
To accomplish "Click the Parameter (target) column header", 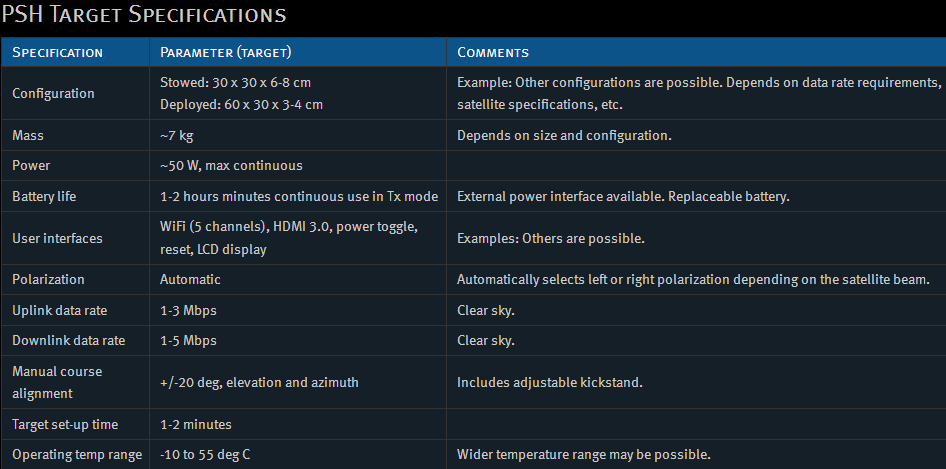I will pyautogui.click(x=226, y=52).
